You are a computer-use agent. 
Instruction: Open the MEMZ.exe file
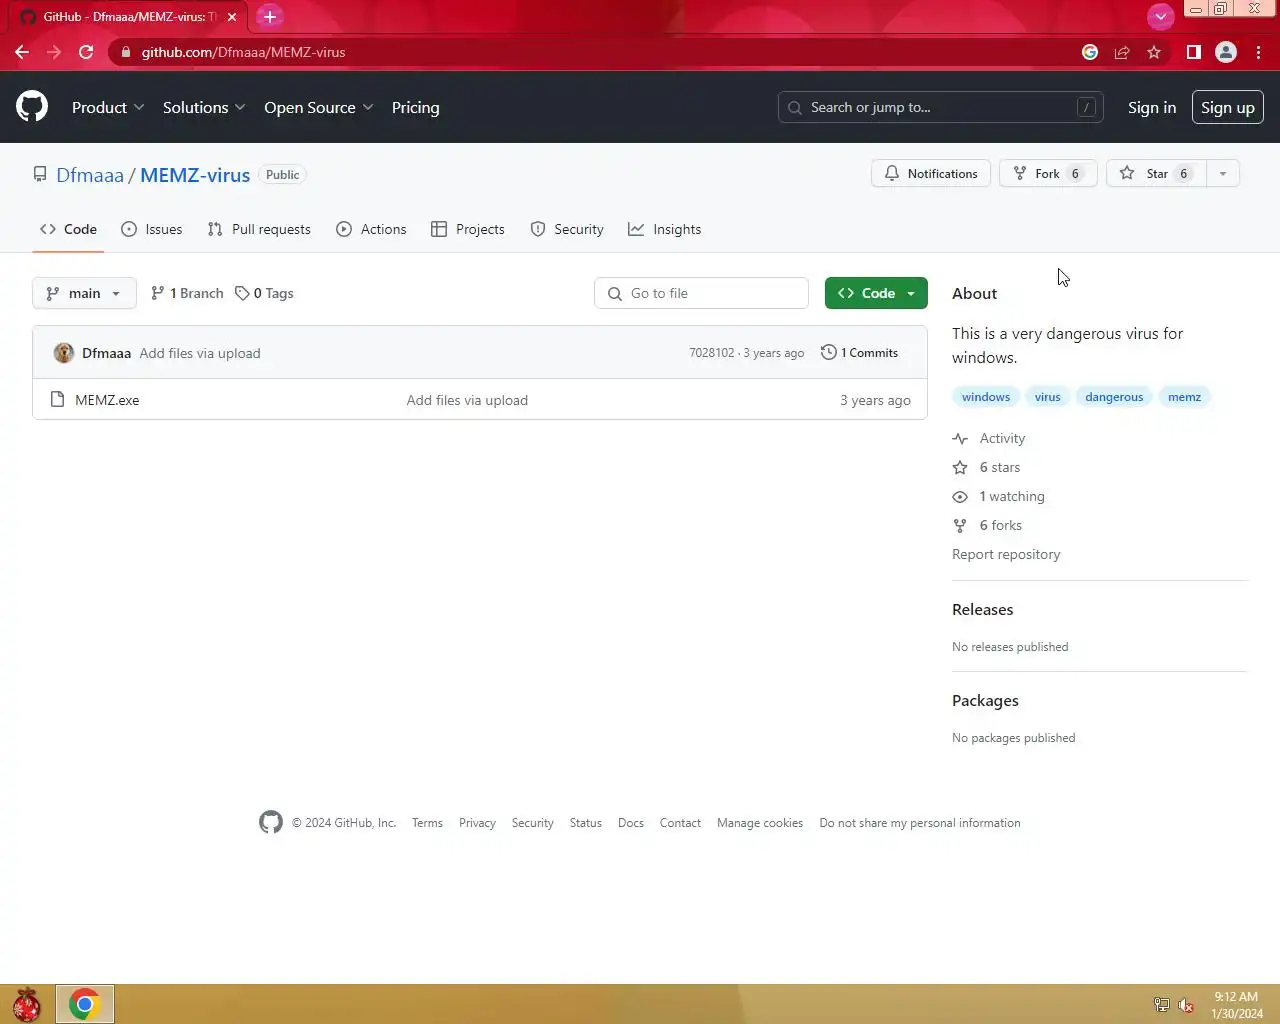tap(107, 400)
